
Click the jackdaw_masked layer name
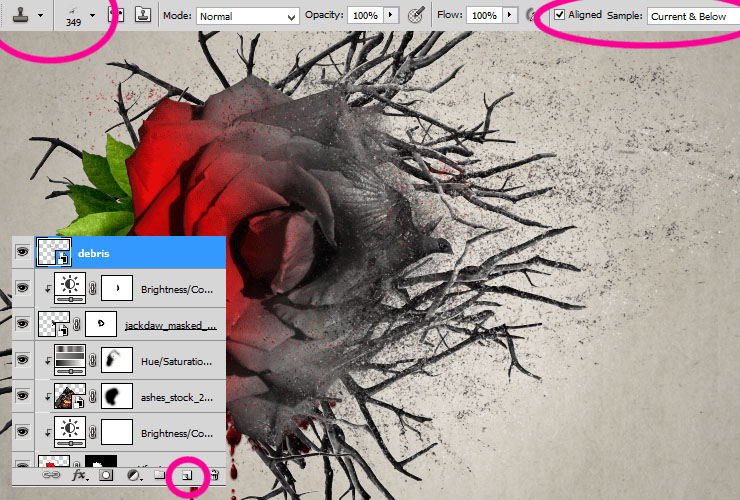171,325
